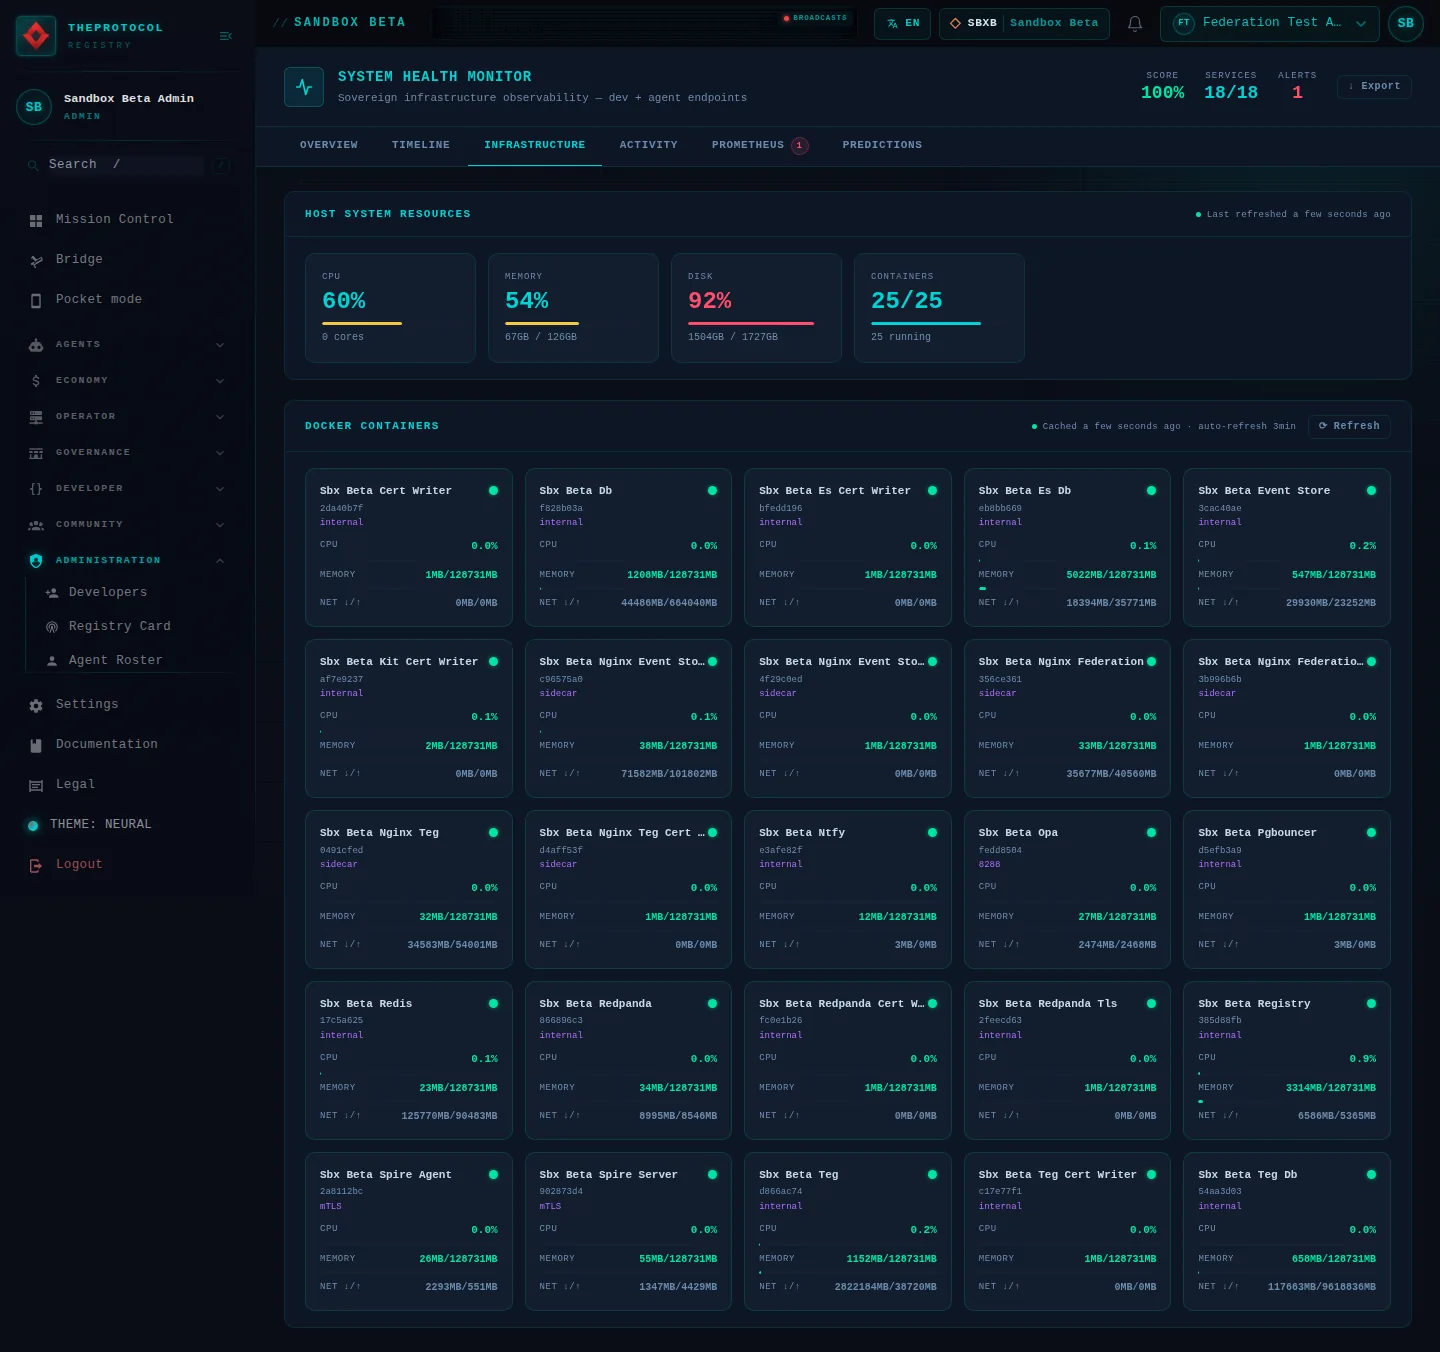
Task: Click the Developer braces icon
Action: pyautogui.click(x=36, y=489)
